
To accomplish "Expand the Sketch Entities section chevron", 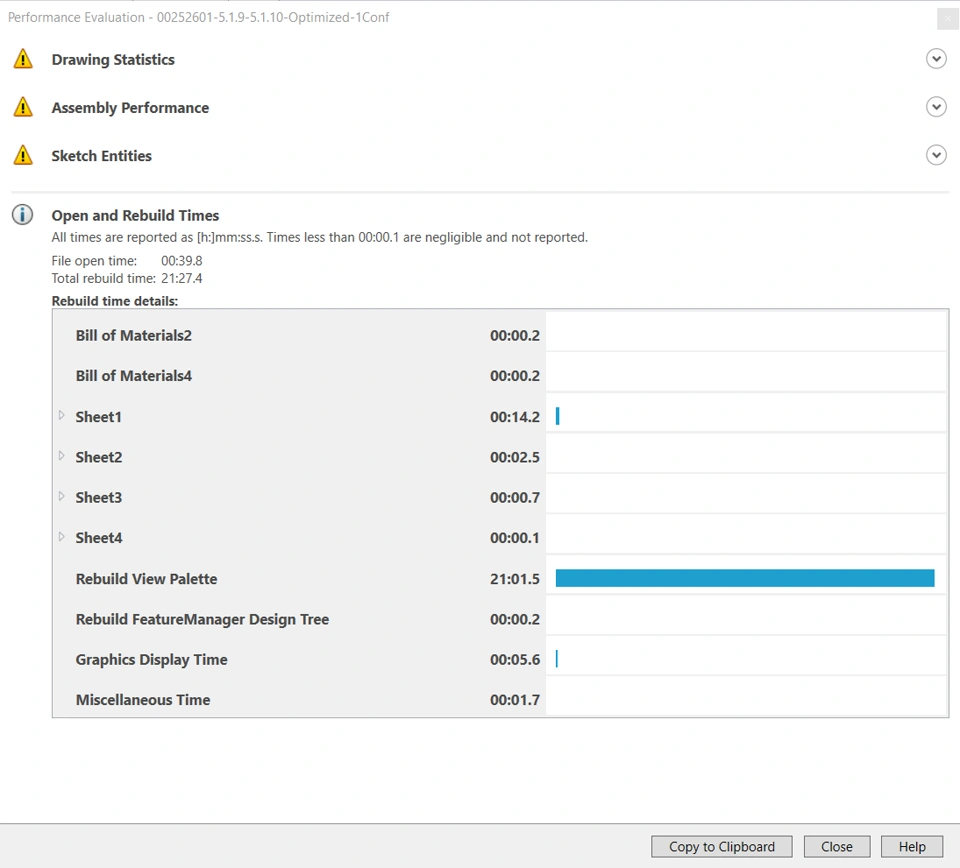I will point(936,155).
